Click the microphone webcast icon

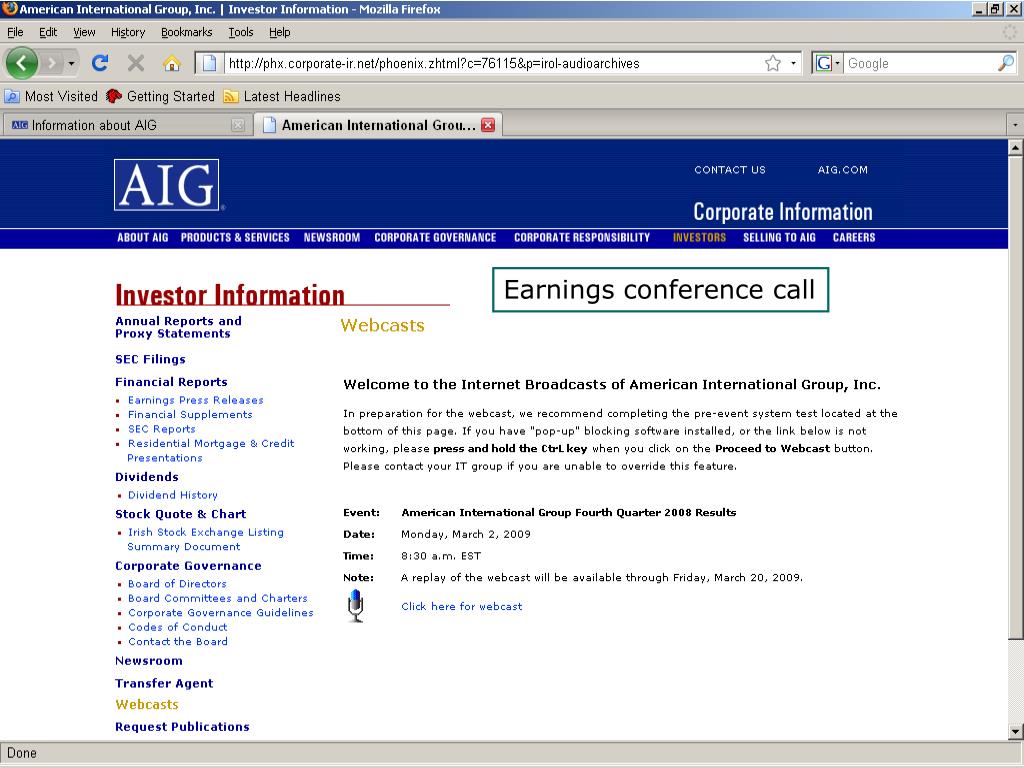click(x=355, y=605)
